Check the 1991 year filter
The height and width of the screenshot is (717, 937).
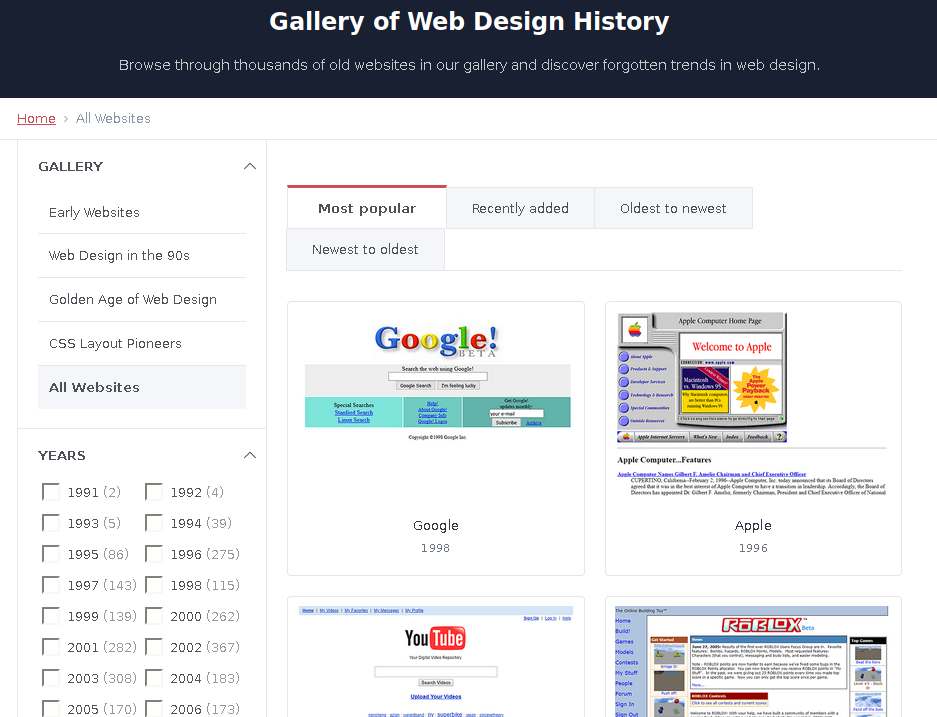(51, 492)
